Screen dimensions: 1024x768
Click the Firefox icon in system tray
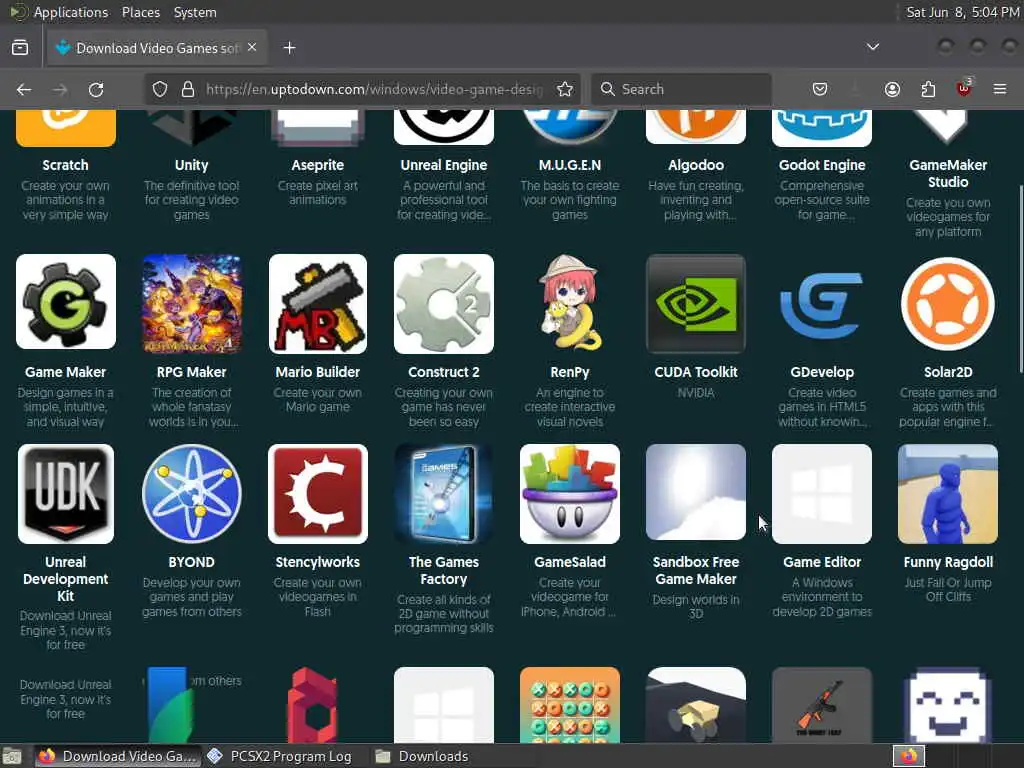coord(909,756)
